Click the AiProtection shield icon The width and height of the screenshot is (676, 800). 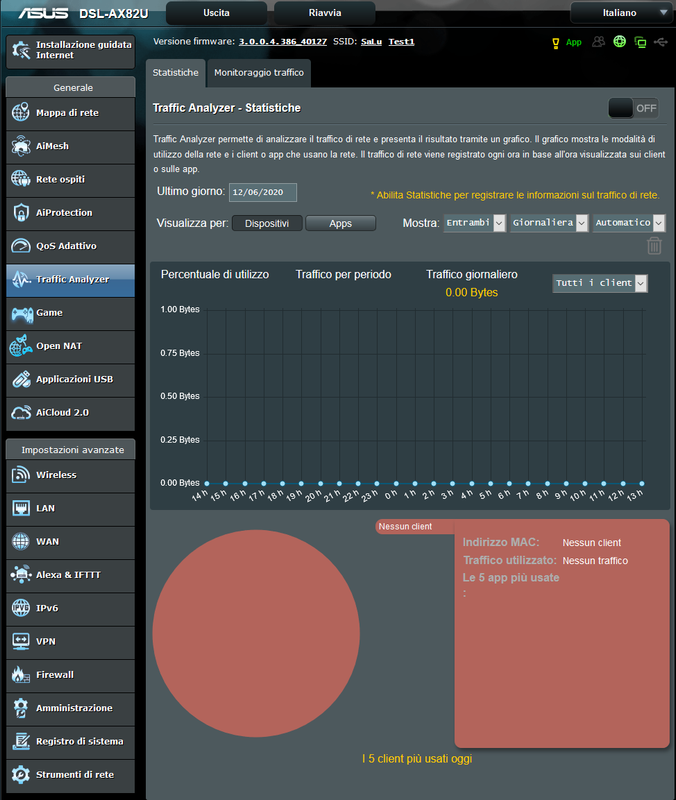tap(21, 212)
